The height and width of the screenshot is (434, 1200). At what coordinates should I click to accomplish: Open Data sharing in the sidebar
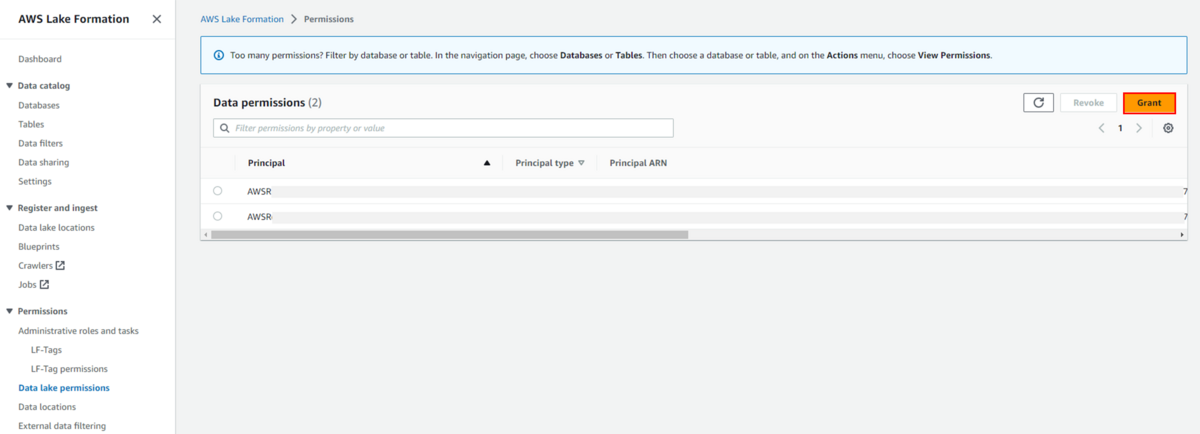44,162
